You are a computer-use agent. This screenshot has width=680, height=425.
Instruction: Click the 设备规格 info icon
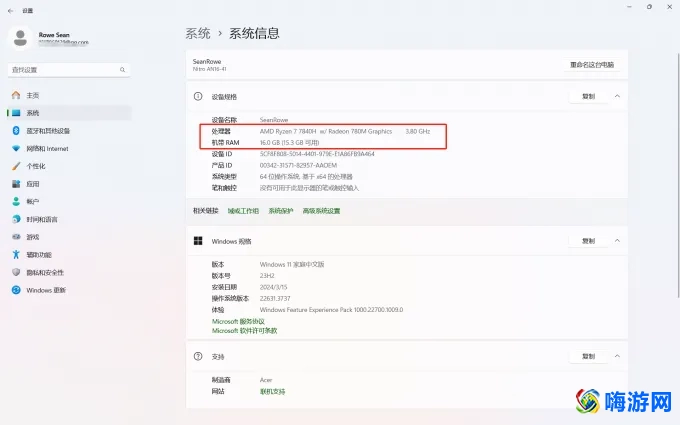pos(198,96)
